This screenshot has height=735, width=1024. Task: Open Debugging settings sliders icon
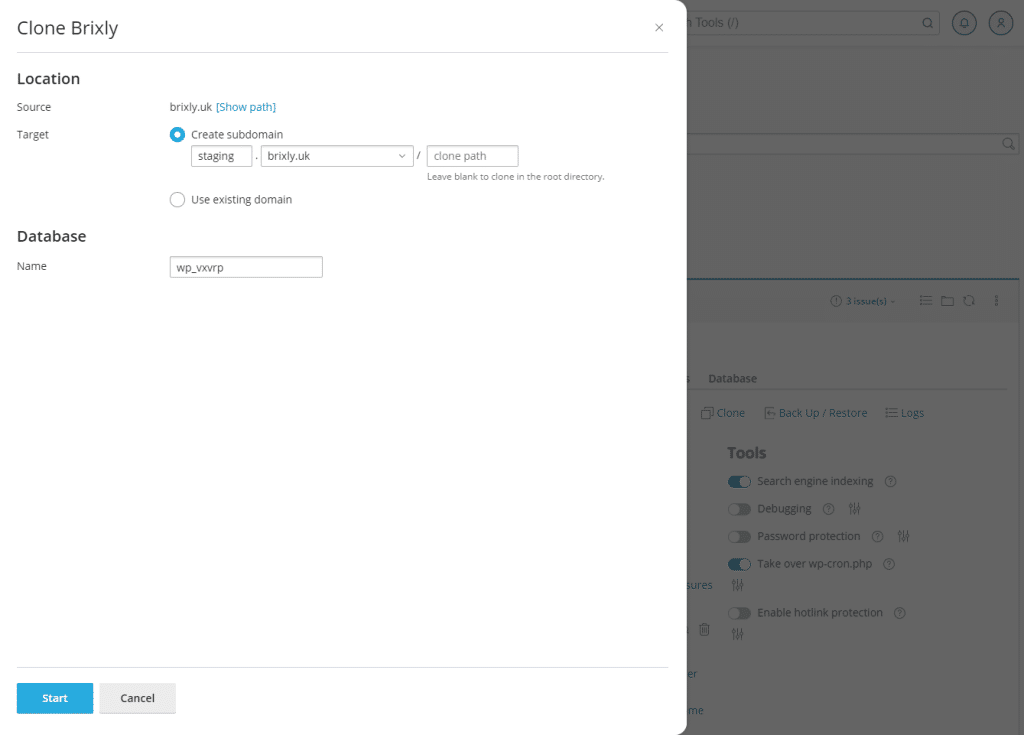pos(854,508)
